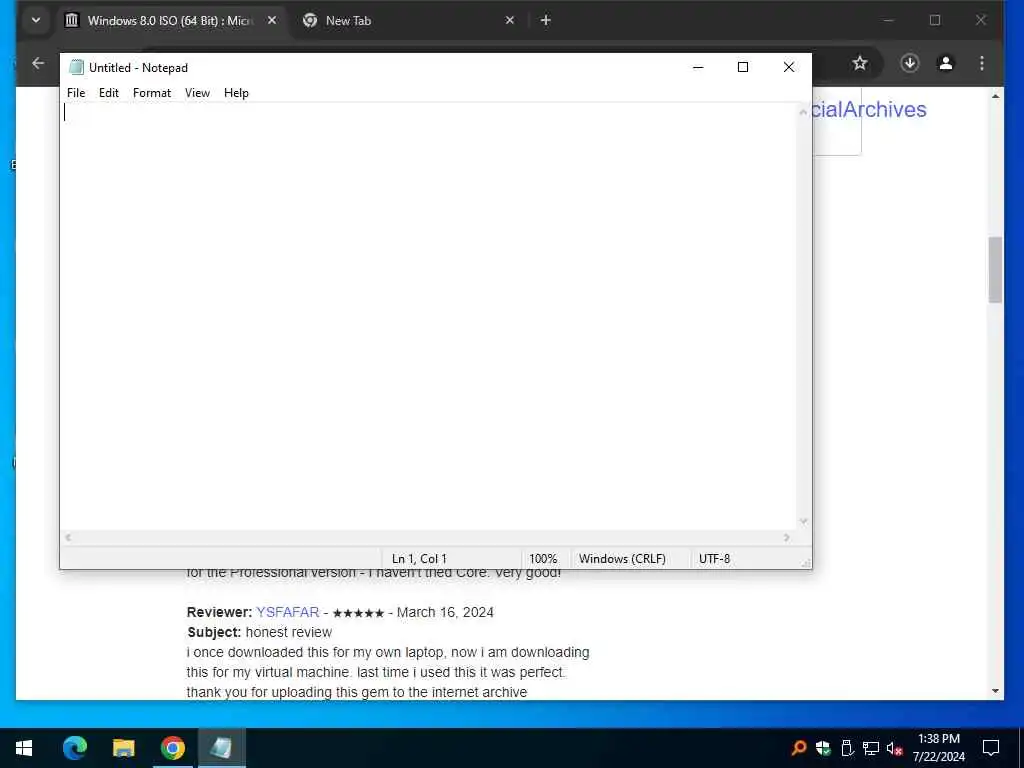Open the View menu in Notepad
The height and width of the screenshot is (768, 1024).
pyautogui.click(x=197, y=93)
